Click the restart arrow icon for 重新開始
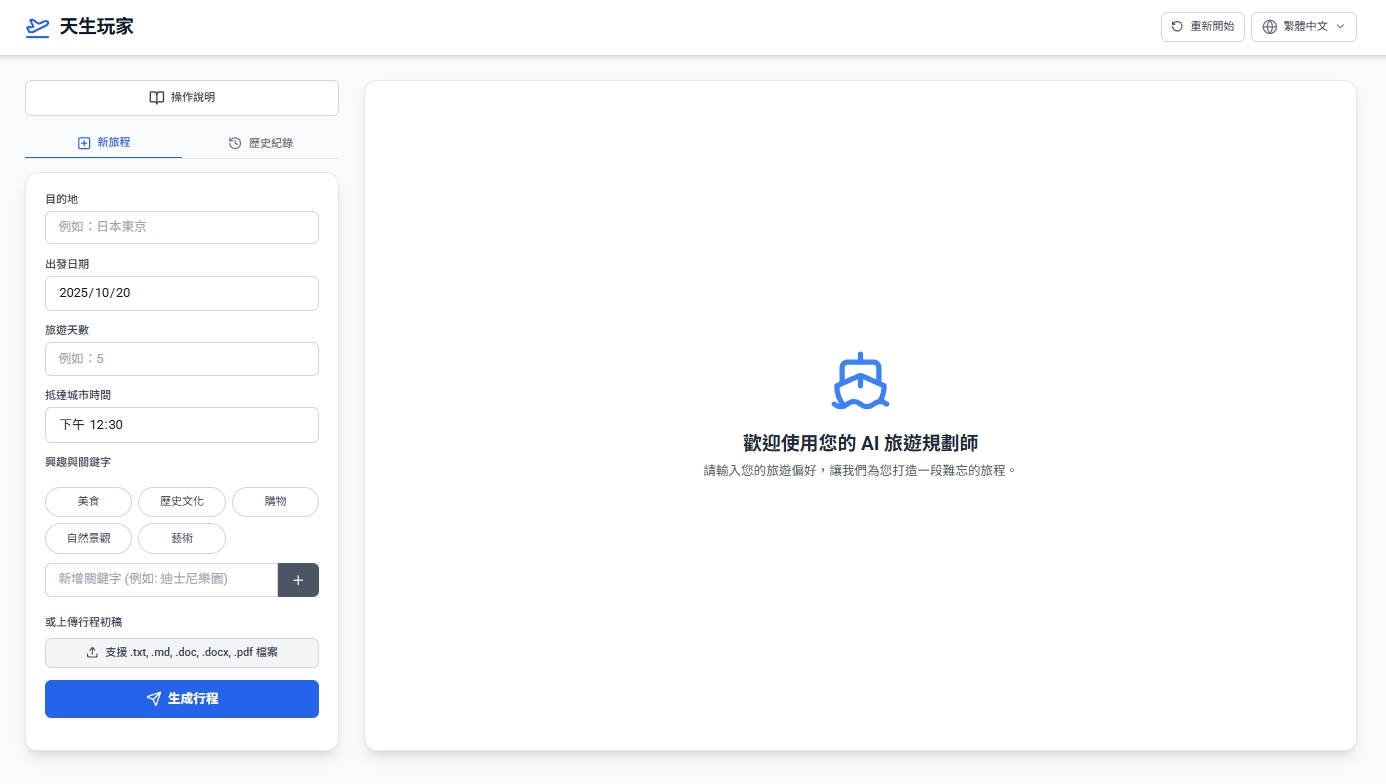This screenshot has width=1386, height=784. point(1177,27)
